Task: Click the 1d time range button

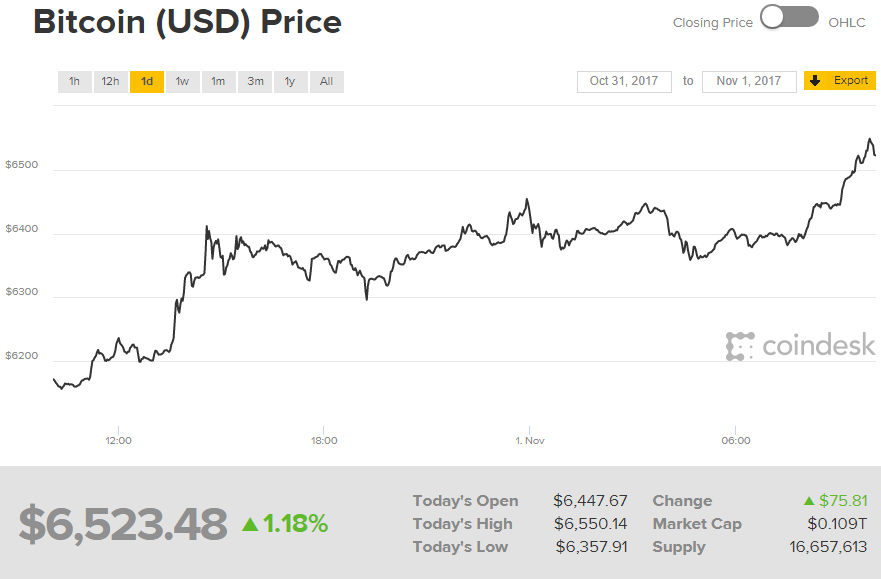Action: click(146, 81)
